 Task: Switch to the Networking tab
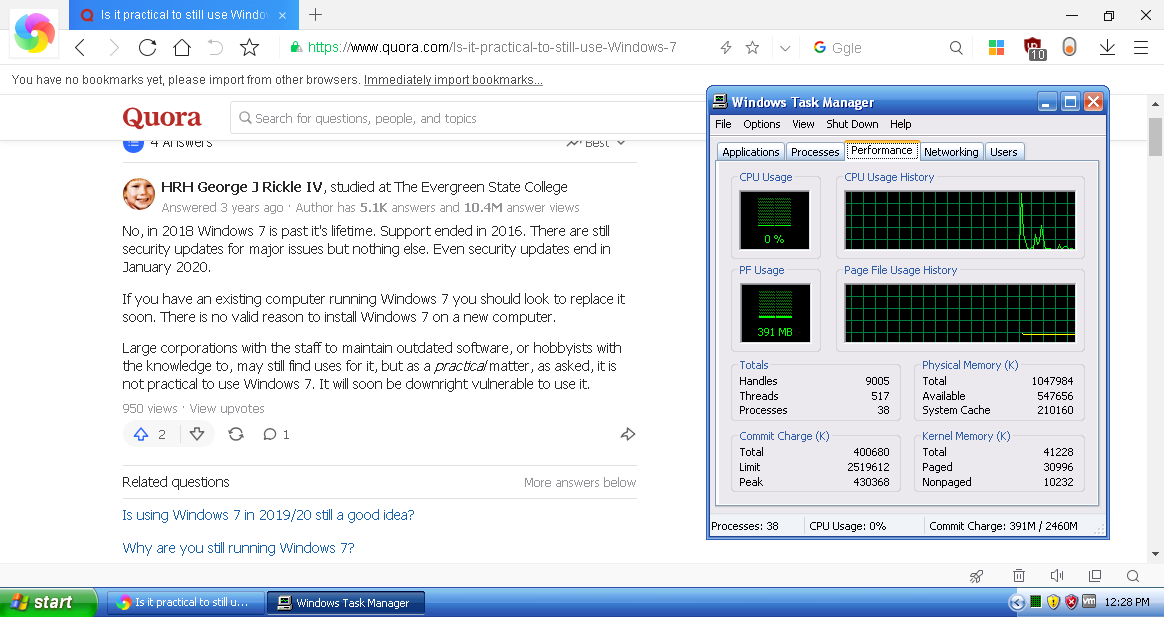951,151
